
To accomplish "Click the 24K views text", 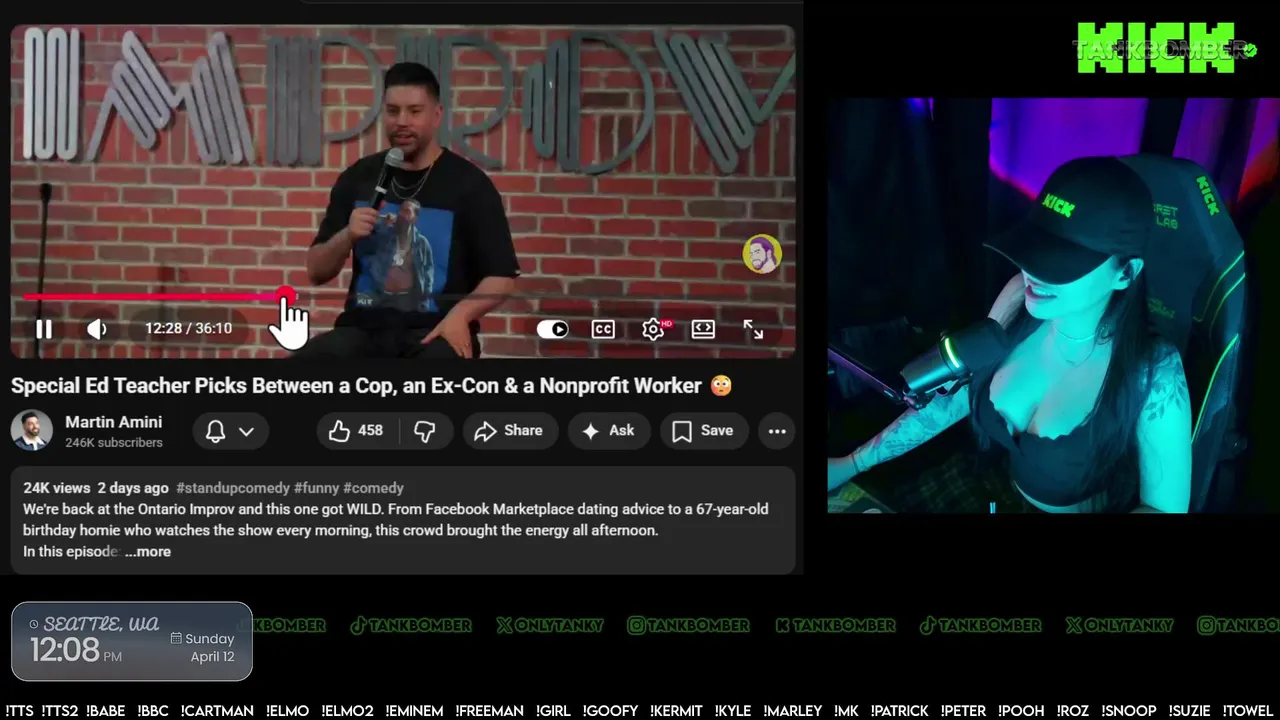I will [x=57, y=488].
